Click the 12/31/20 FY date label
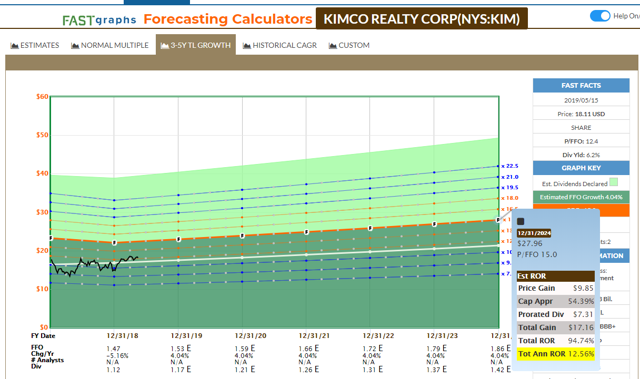The height and width of the screenshot is (379, 640). coord(250,336)
